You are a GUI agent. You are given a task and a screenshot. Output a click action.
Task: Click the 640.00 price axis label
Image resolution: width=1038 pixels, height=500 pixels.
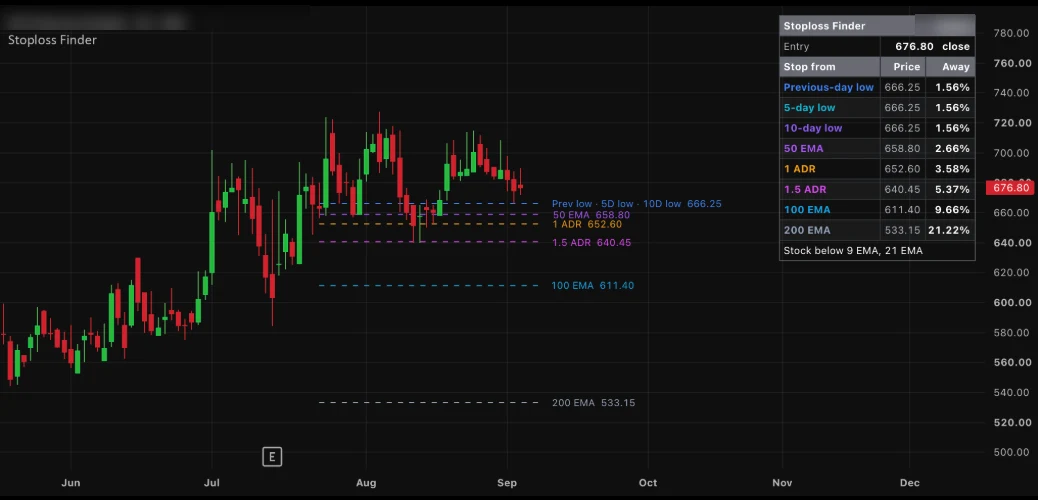pyautogui.click(x=1013, y=242)
